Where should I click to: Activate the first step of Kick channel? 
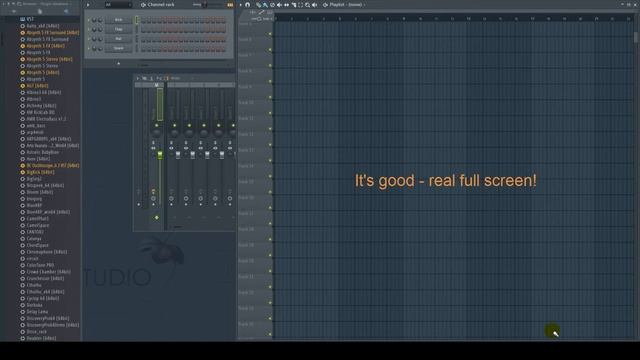pyautogui.click(x=143, y=20)
